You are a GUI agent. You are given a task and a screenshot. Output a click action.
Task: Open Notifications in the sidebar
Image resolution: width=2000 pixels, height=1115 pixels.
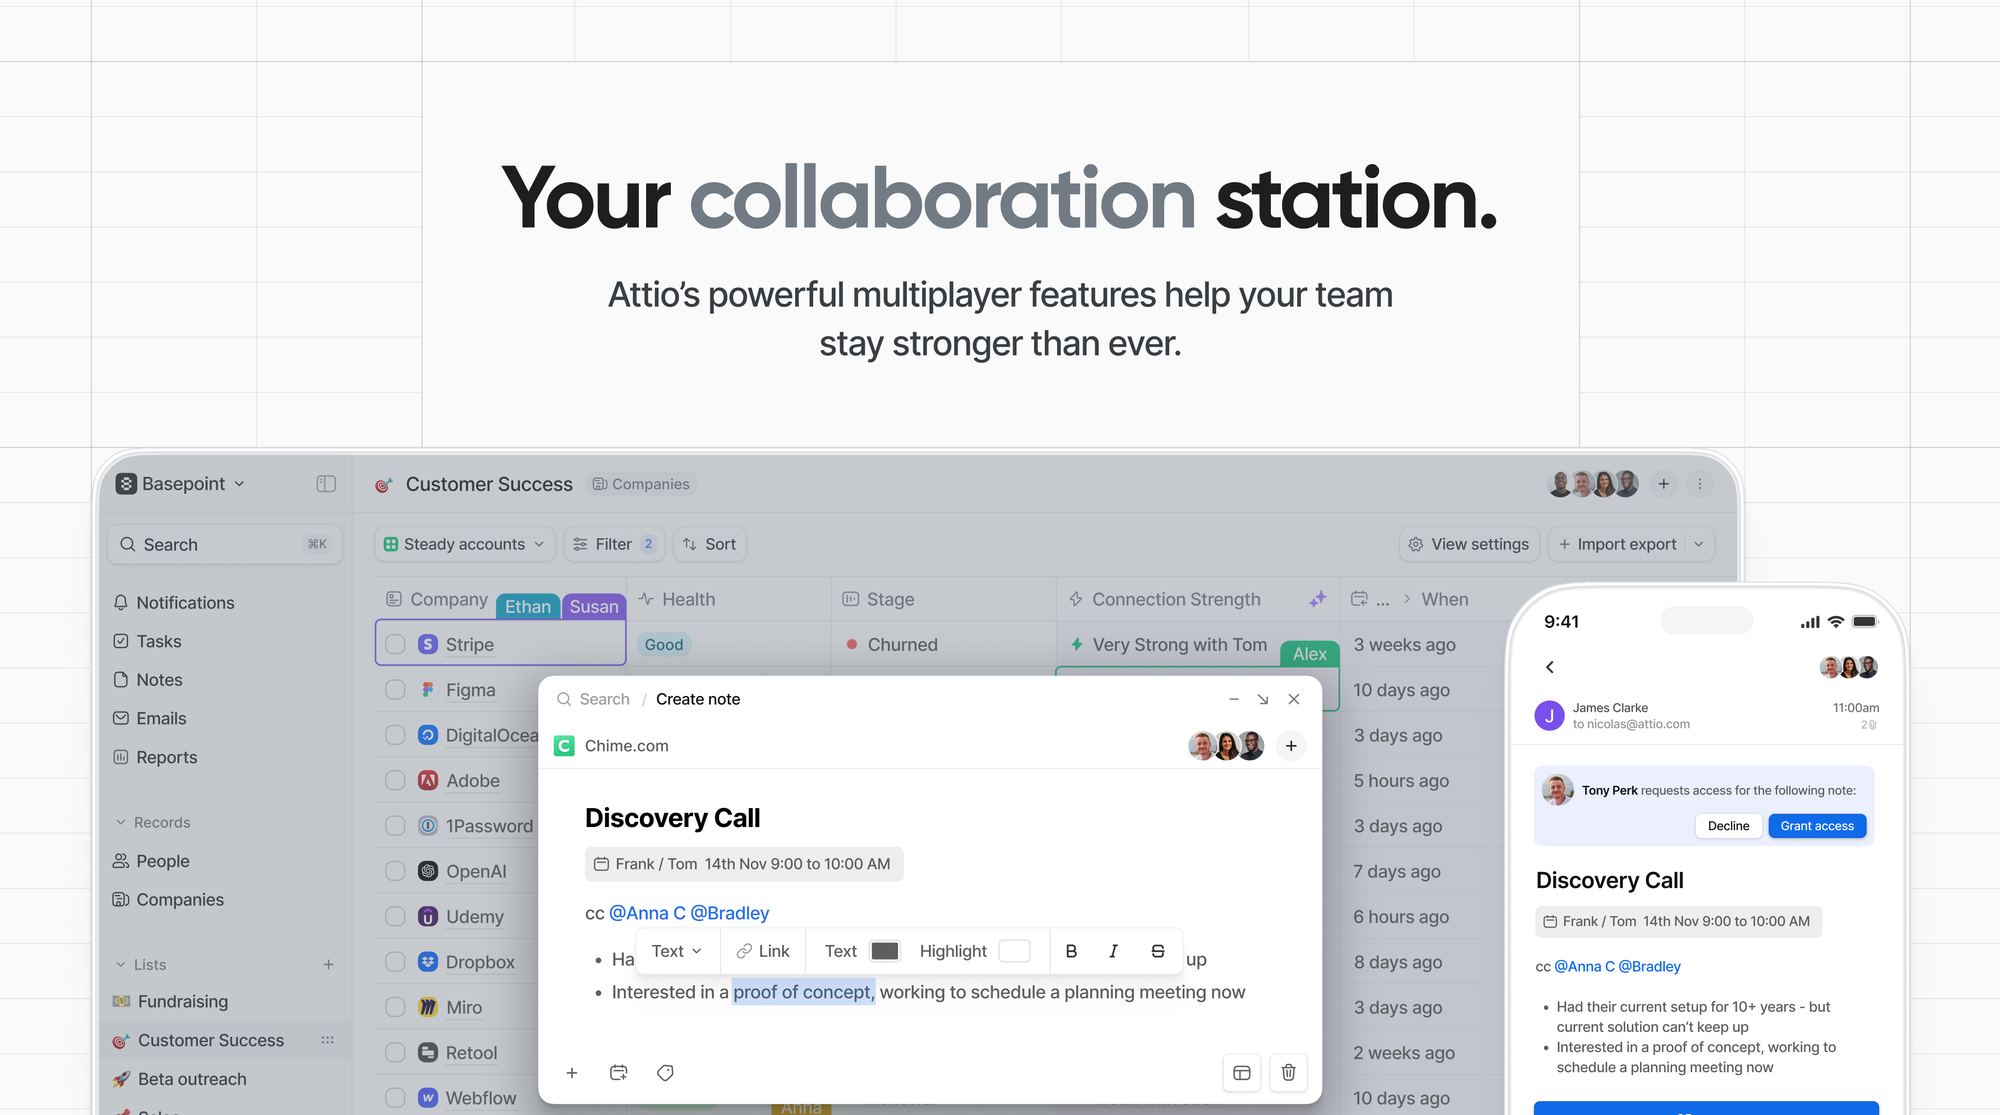point(185,603)
